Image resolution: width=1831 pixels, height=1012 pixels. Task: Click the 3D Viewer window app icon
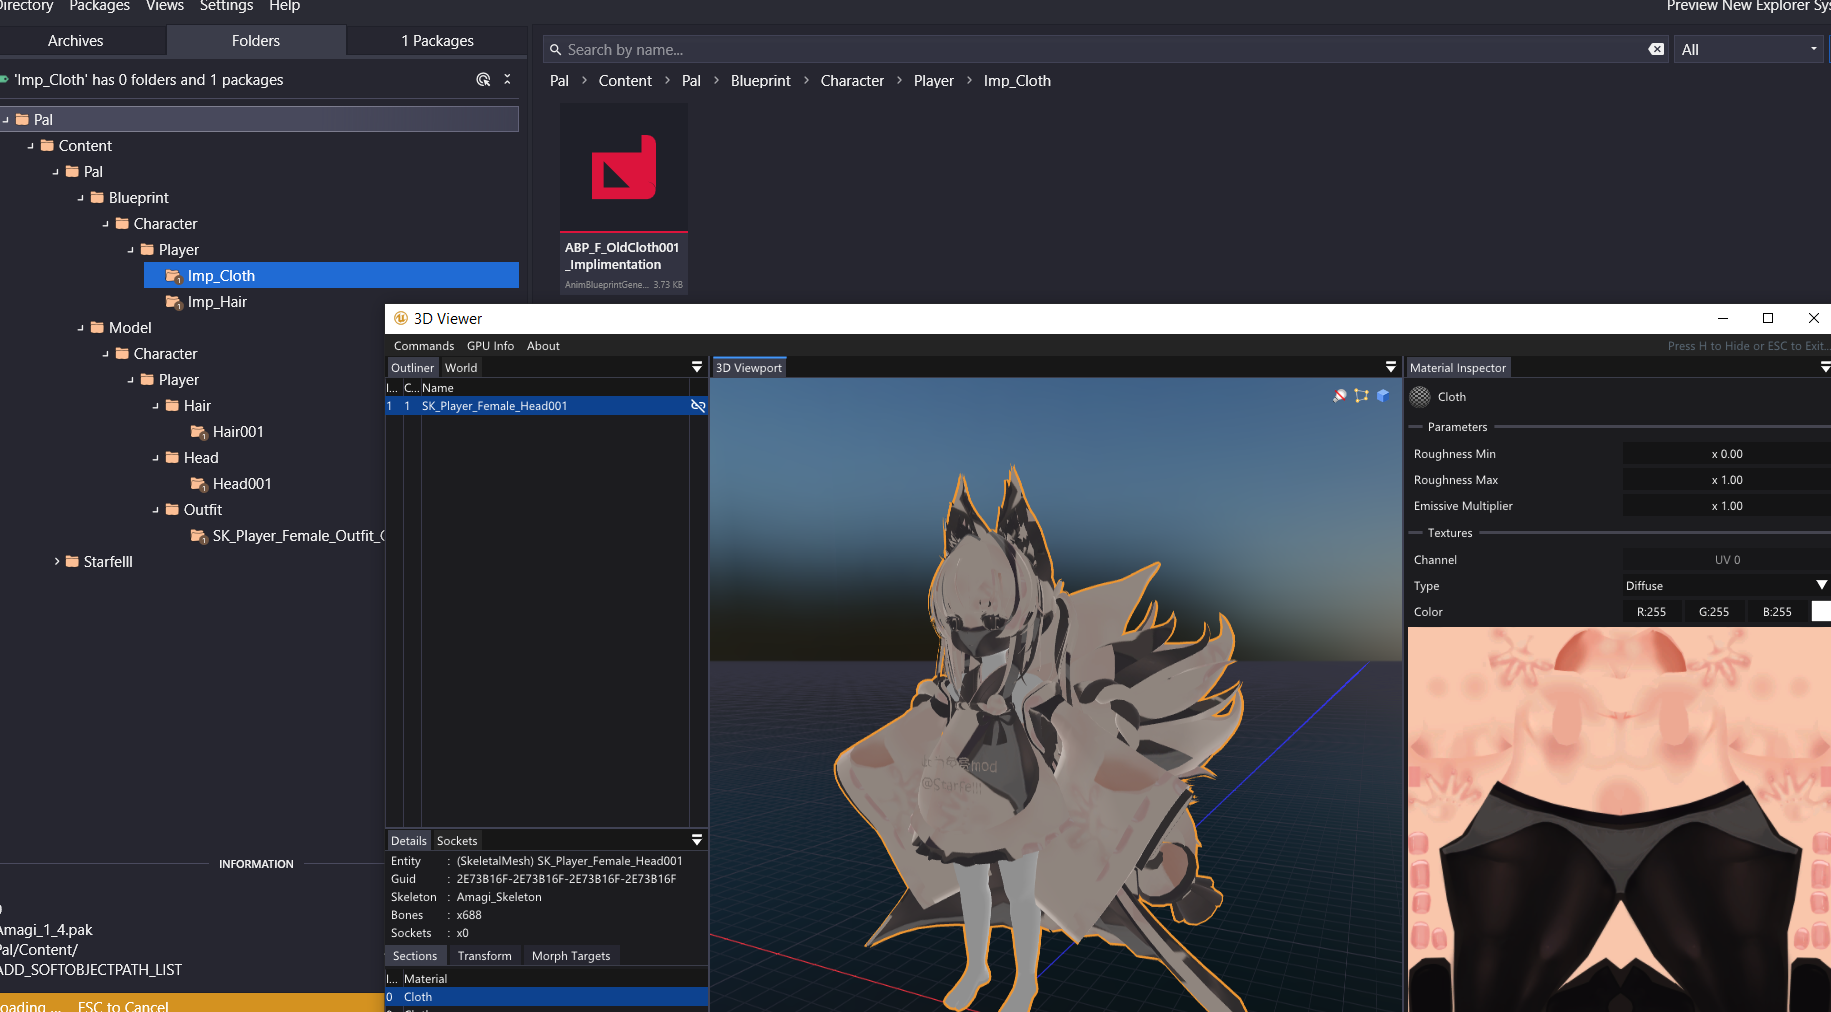[x=401, y=318]
